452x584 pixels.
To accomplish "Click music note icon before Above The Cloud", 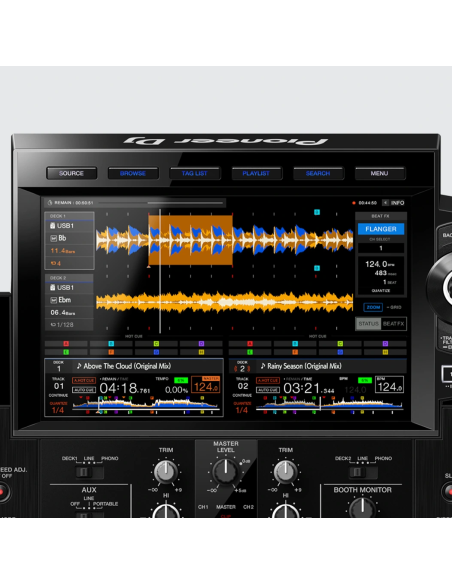I will pyautogui.click(x=79, y=366).
